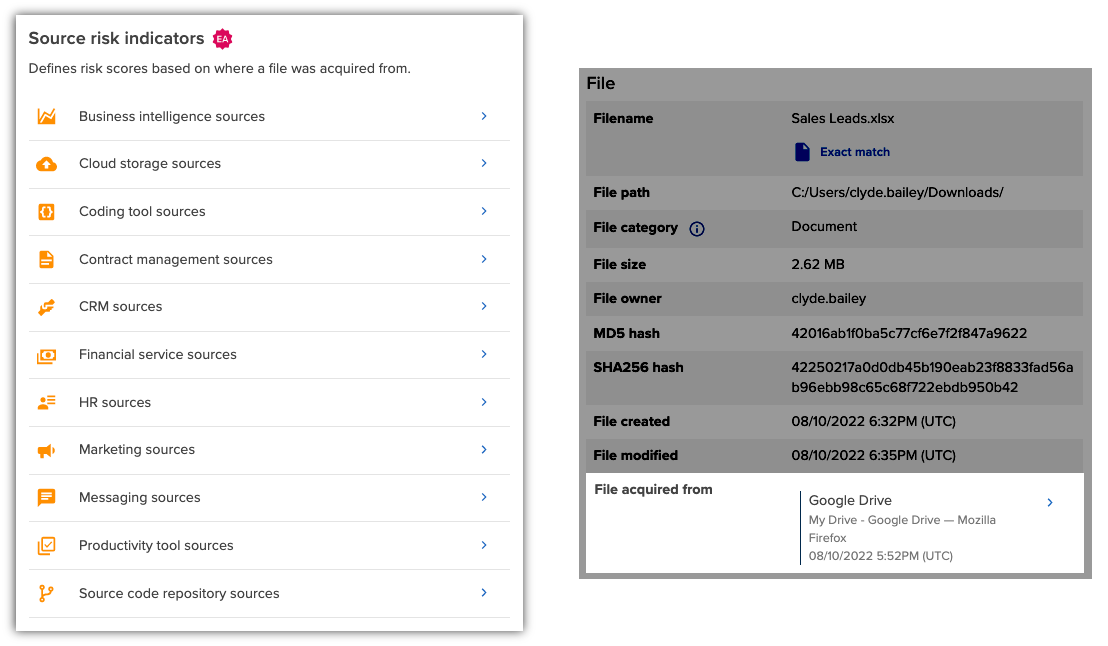
Task: Expand the Google Drive acquisition details
Action: (x=1049, y=502)
